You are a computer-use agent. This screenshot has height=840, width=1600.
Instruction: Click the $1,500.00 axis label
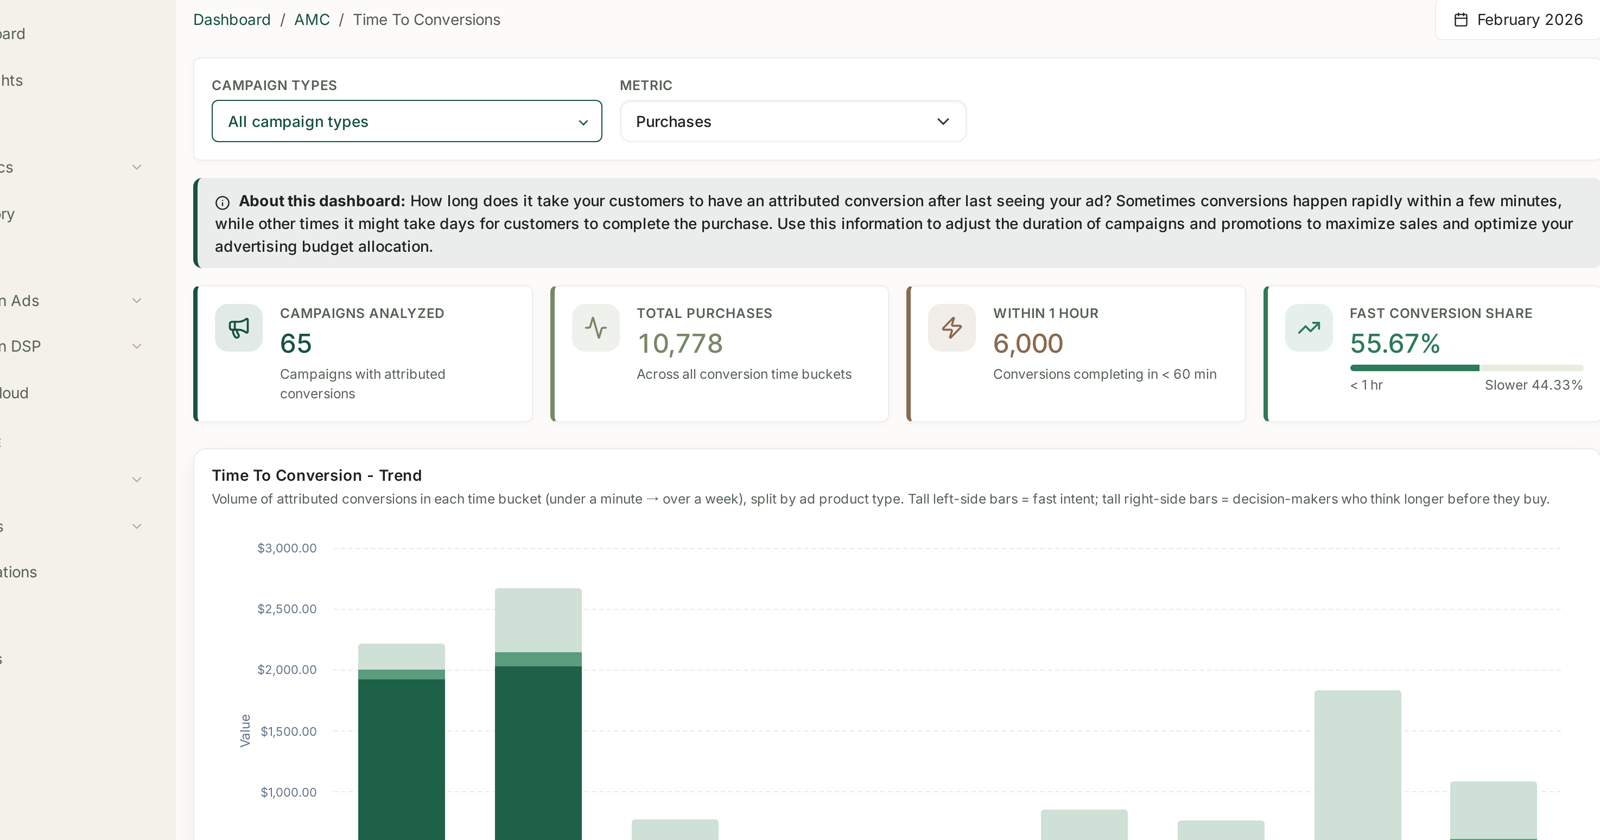click(288, 731)
